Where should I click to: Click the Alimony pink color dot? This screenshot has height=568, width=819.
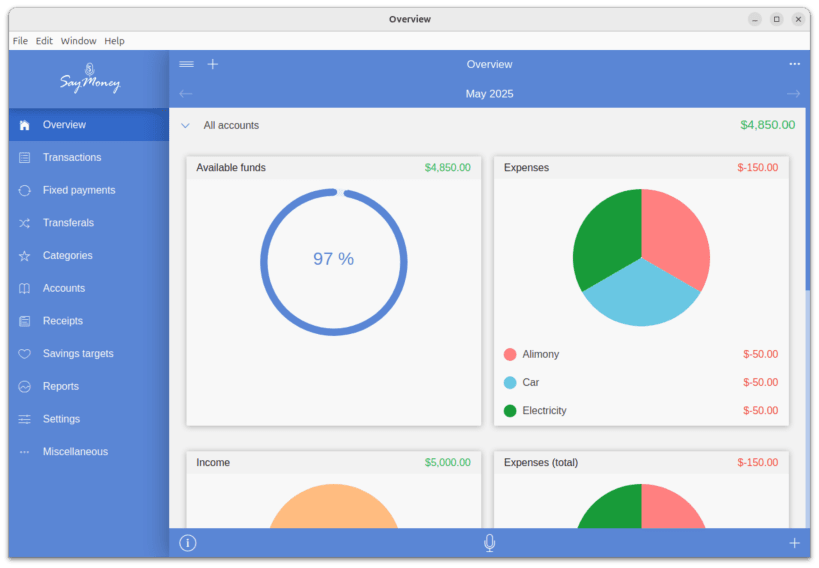point(510,355)
